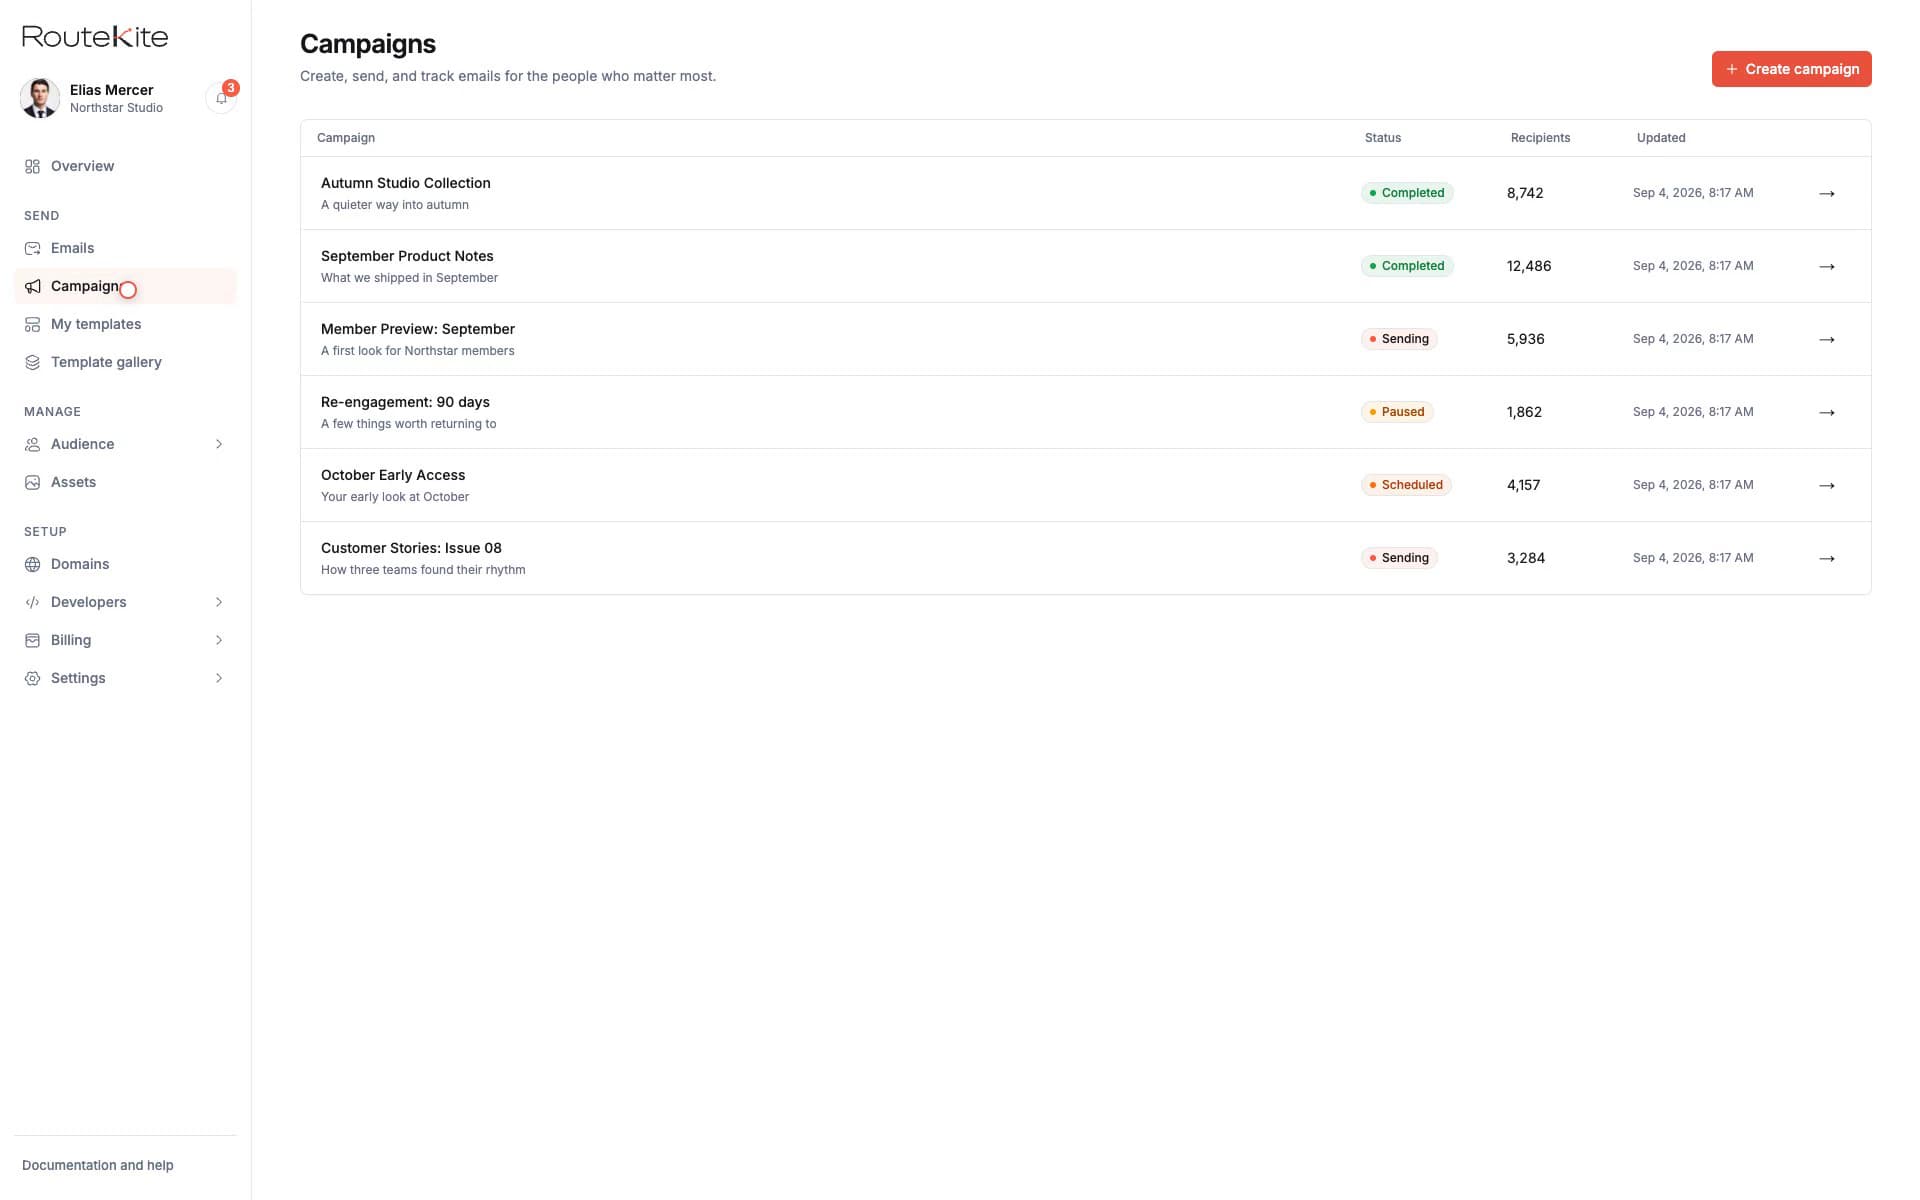Viewport: 1920px width, 1200px height.
Task: Click Elias Mercer's avatar photo
Action: tap(40, 98)
